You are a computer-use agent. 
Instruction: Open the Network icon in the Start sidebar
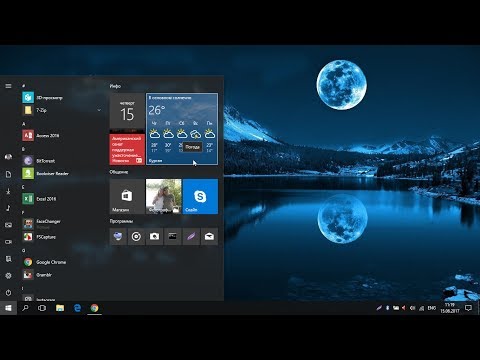point(8,259)
